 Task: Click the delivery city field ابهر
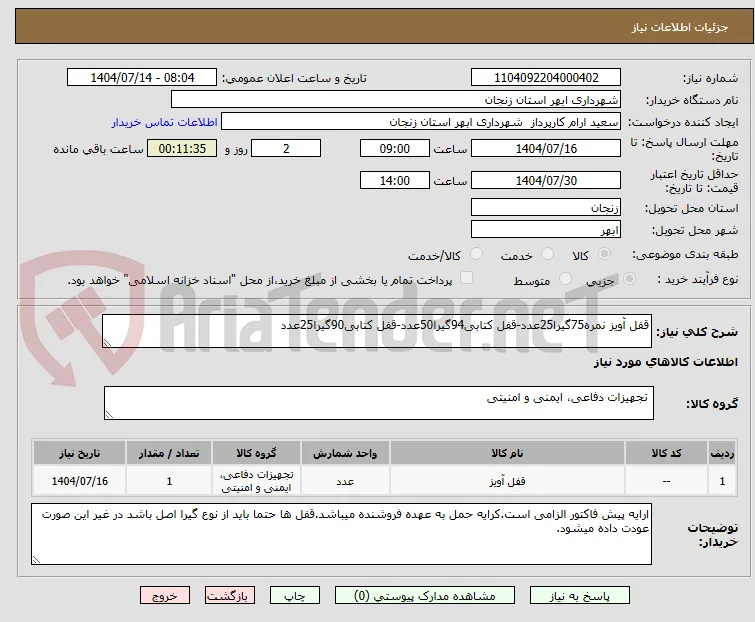point(546,229)
